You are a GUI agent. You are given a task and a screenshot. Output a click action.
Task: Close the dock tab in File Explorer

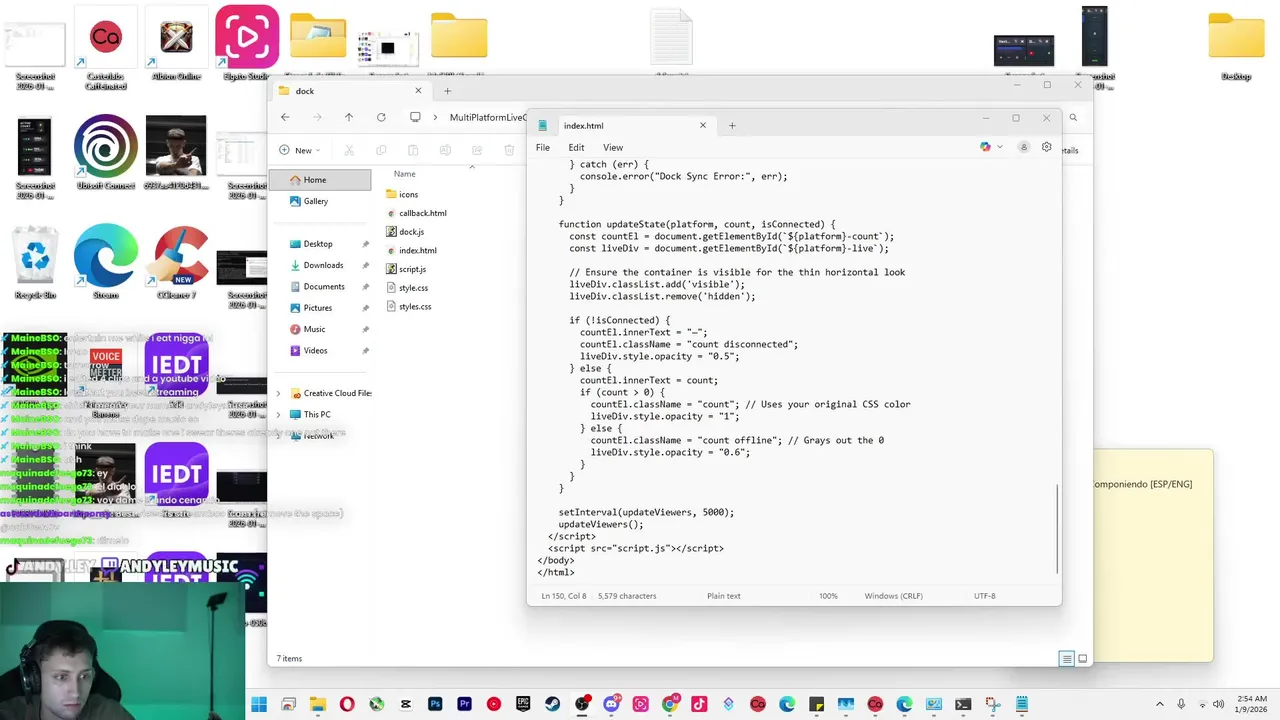pos(418,91)
